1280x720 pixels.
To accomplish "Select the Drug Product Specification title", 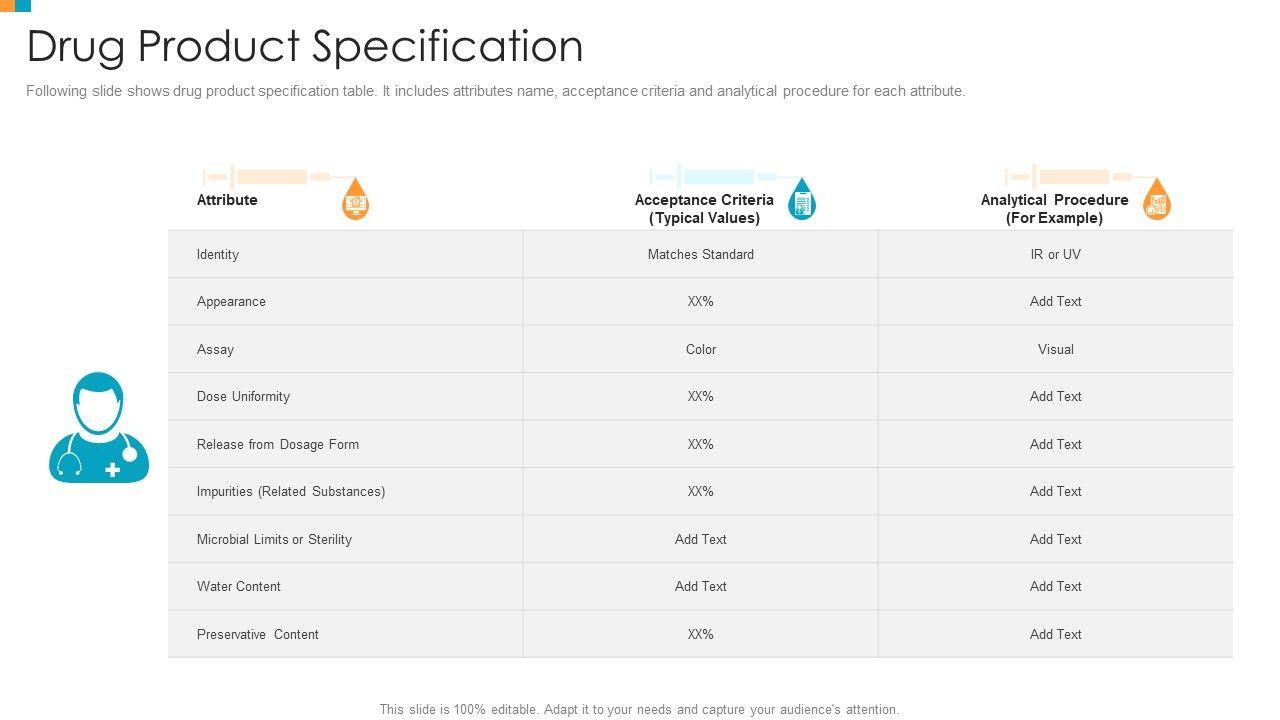I will tap(305, 46).
